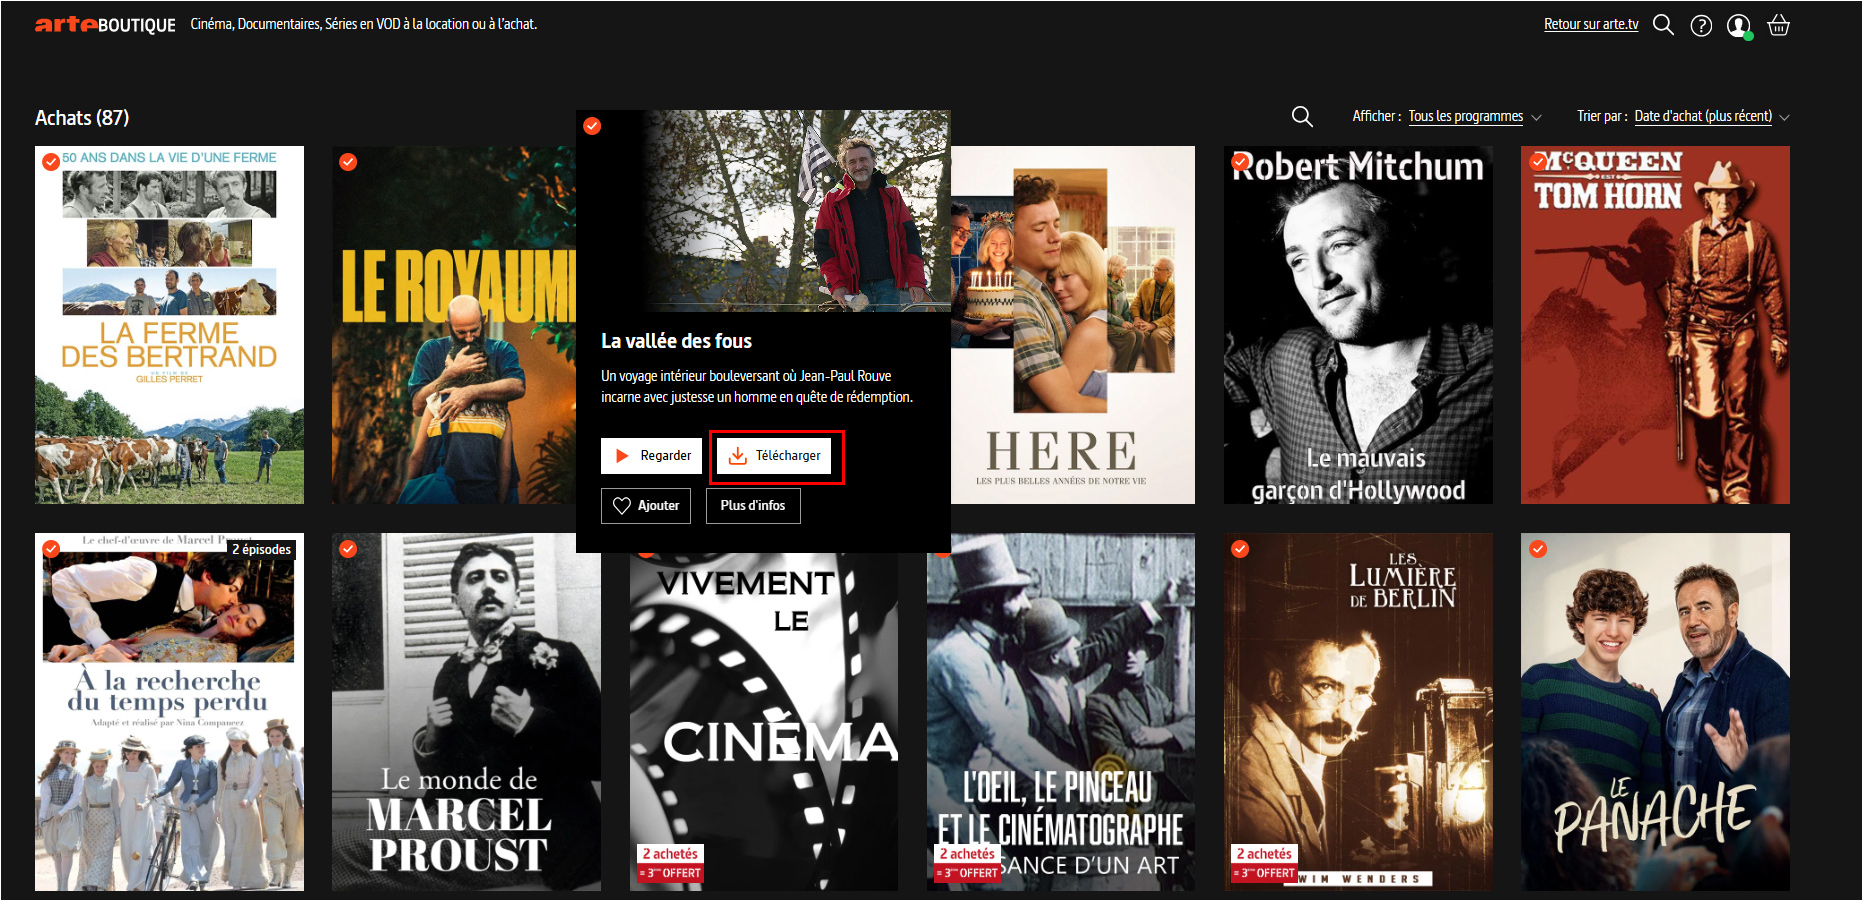Open the 'Date d'achat (plus récent)' sort dropdown
The image size is (1864, 902).
coord(1711,117)
